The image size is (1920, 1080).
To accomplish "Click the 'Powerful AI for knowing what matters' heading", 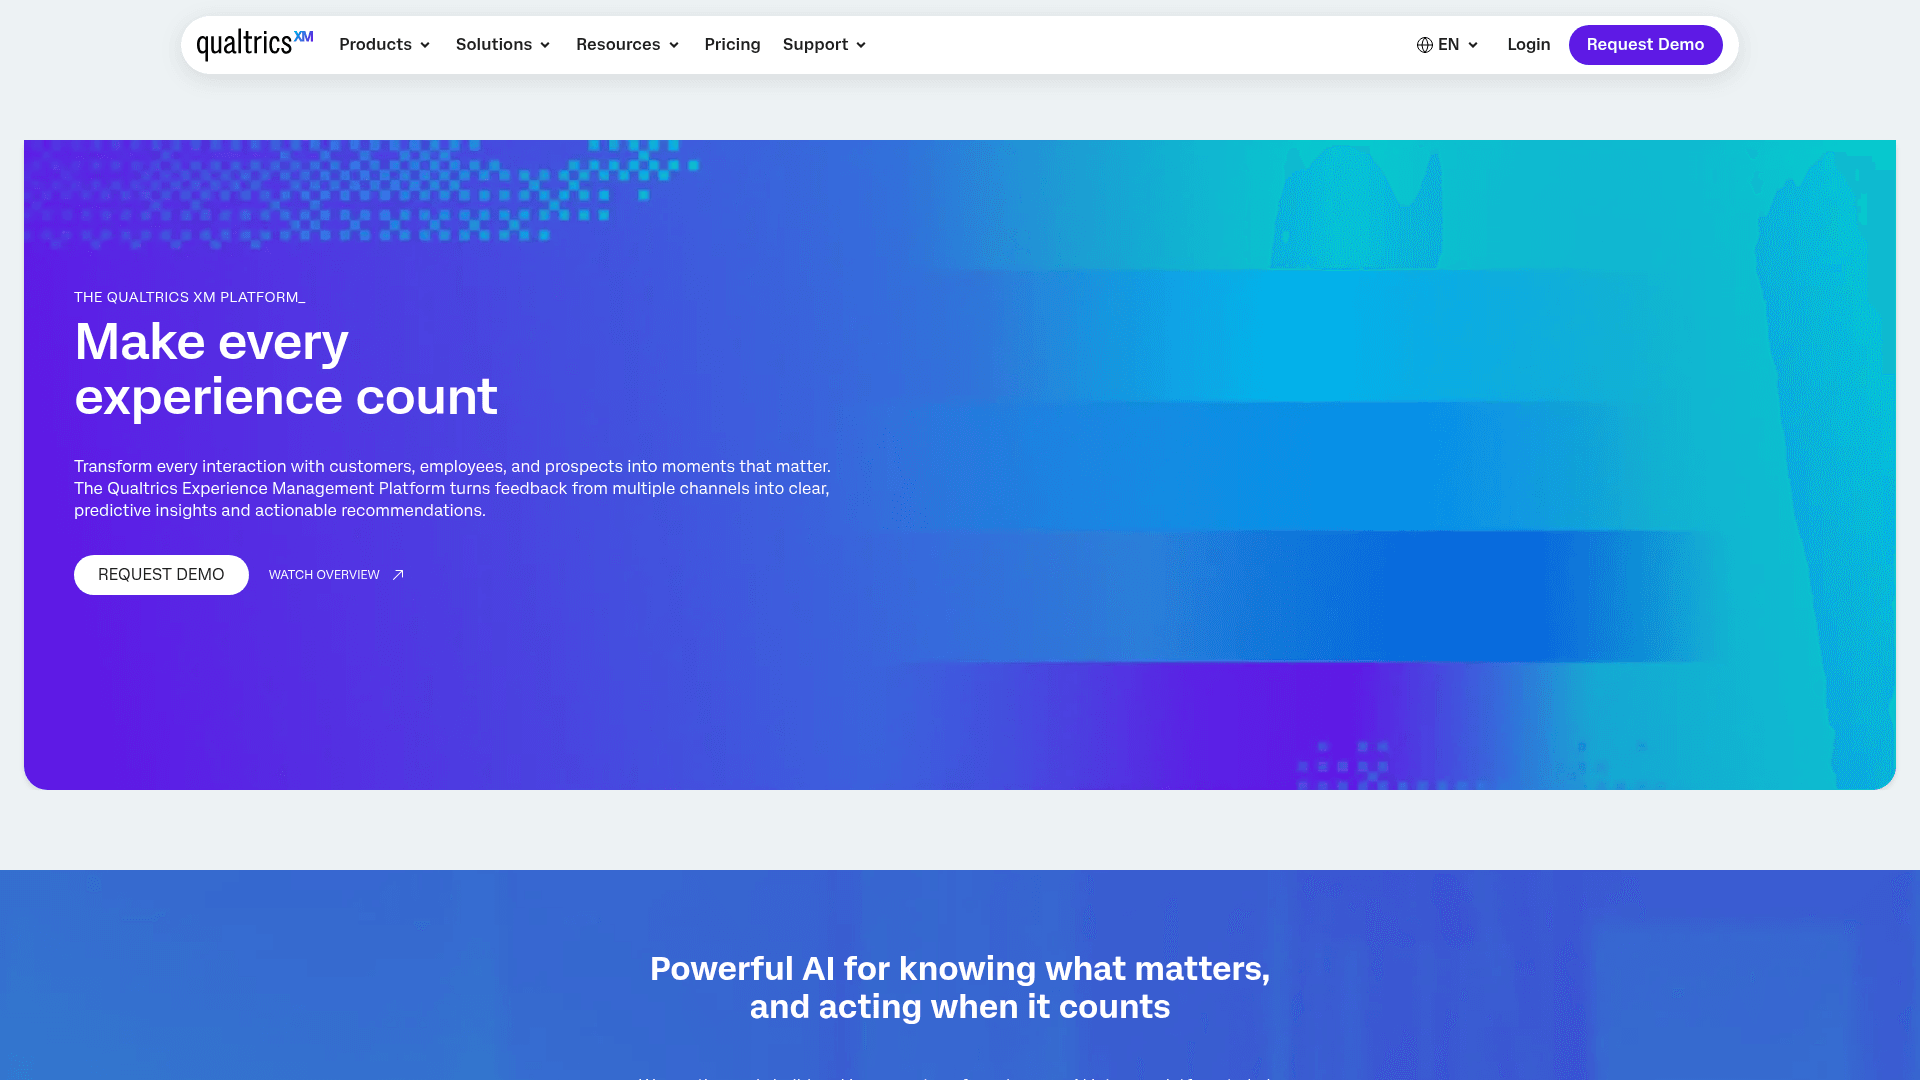I will pos(960,987).
